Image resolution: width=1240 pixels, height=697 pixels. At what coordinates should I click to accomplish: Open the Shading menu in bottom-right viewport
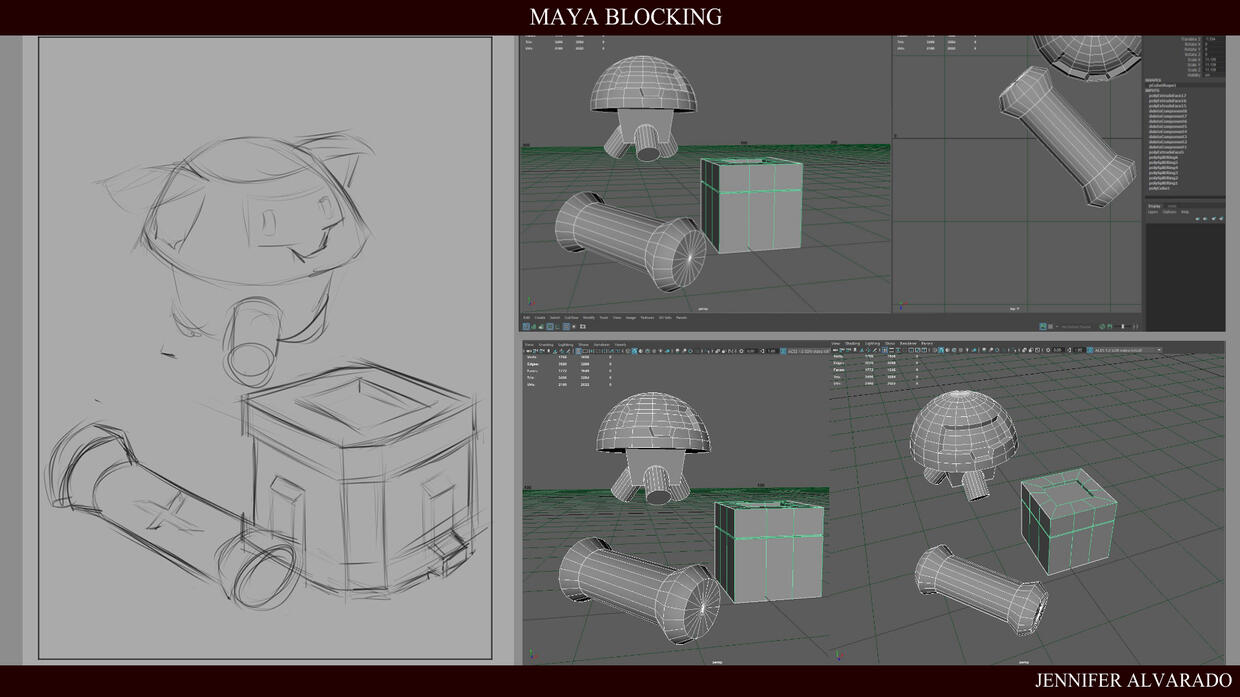(x=852, y=343)
